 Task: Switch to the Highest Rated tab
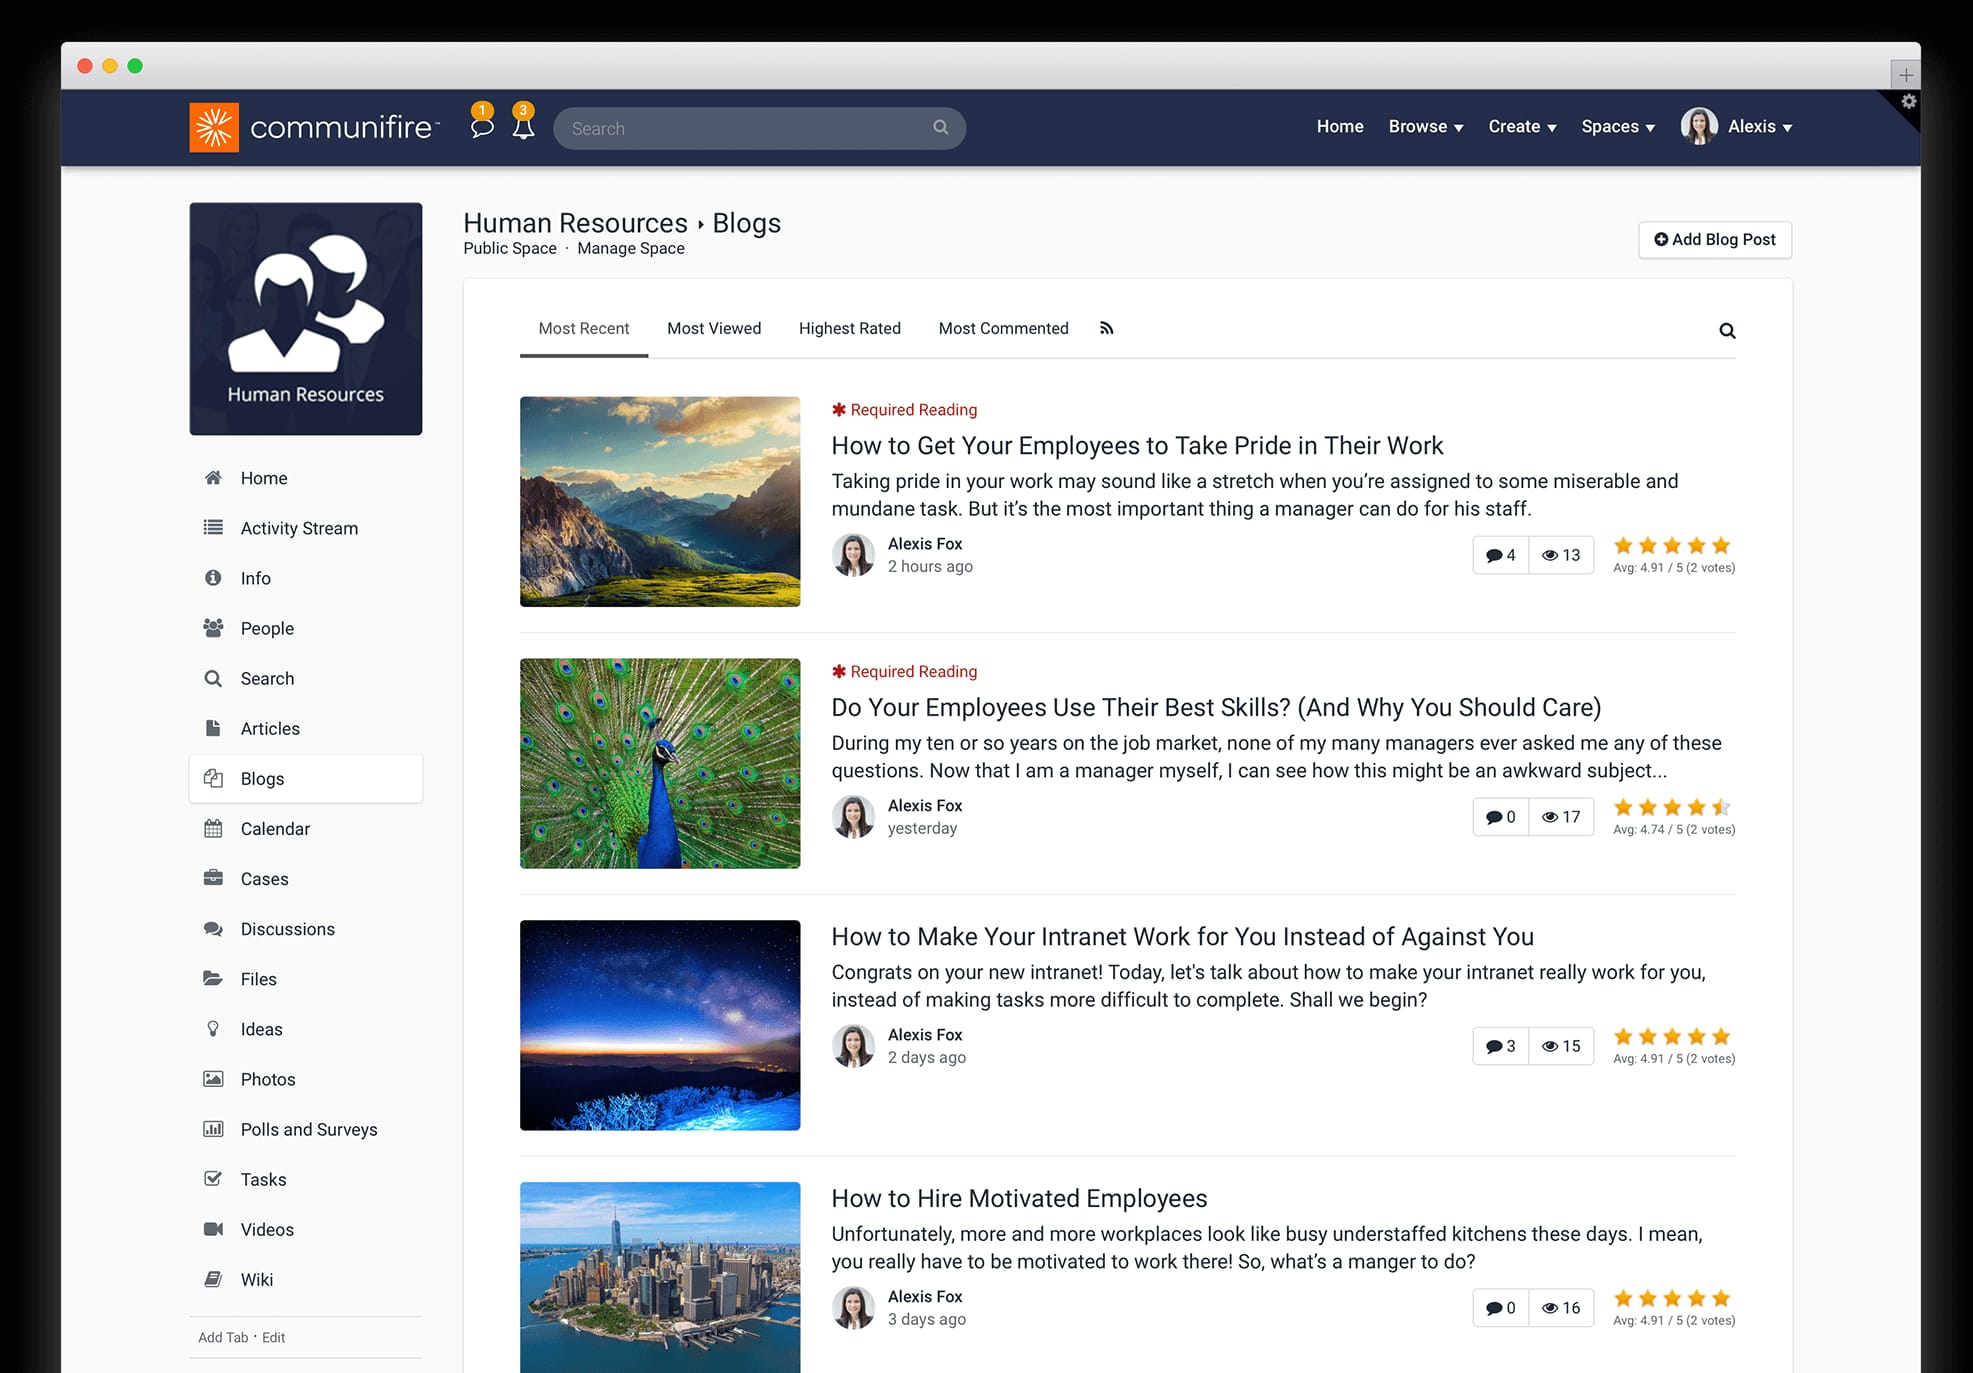[x=849, y=328]
